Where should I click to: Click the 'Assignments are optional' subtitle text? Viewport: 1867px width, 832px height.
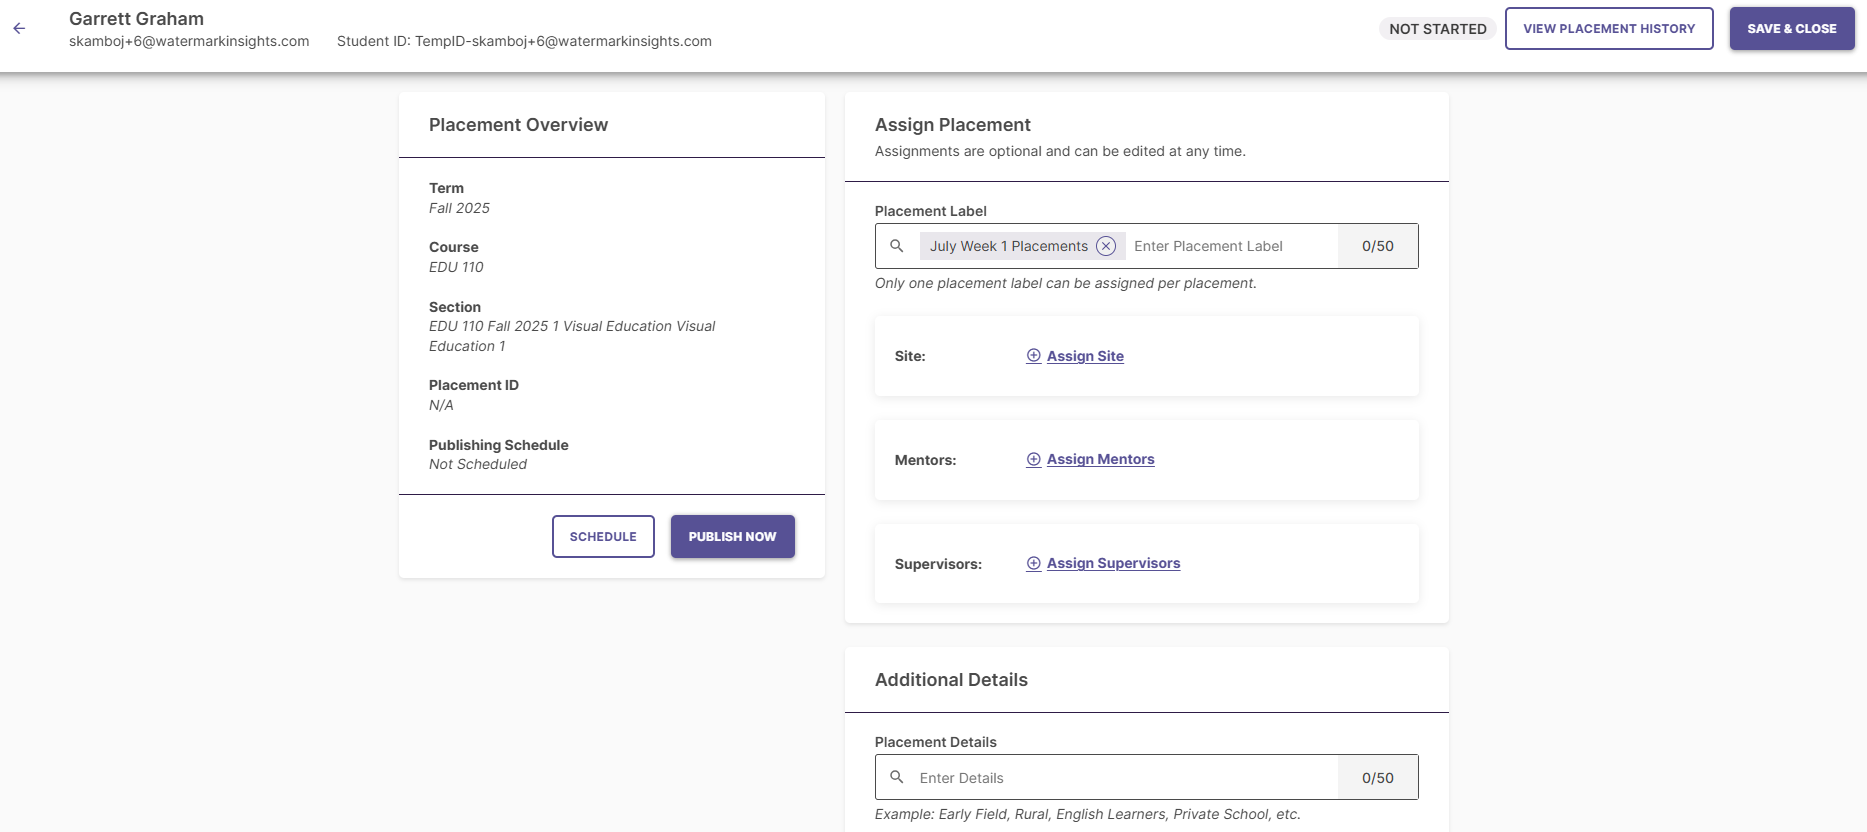(1060, 151)
